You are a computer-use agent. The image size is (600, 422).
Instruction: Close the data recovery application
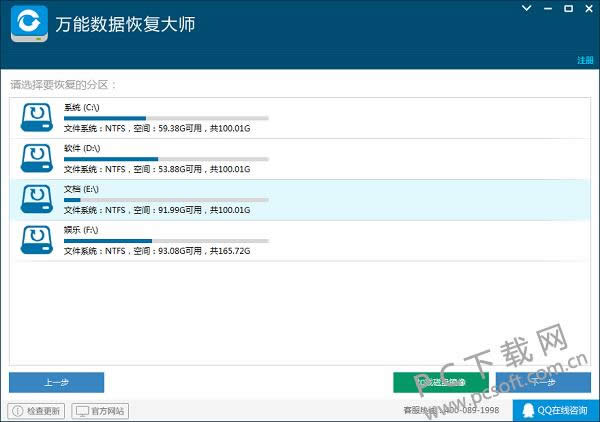click(x=589, y=8)
